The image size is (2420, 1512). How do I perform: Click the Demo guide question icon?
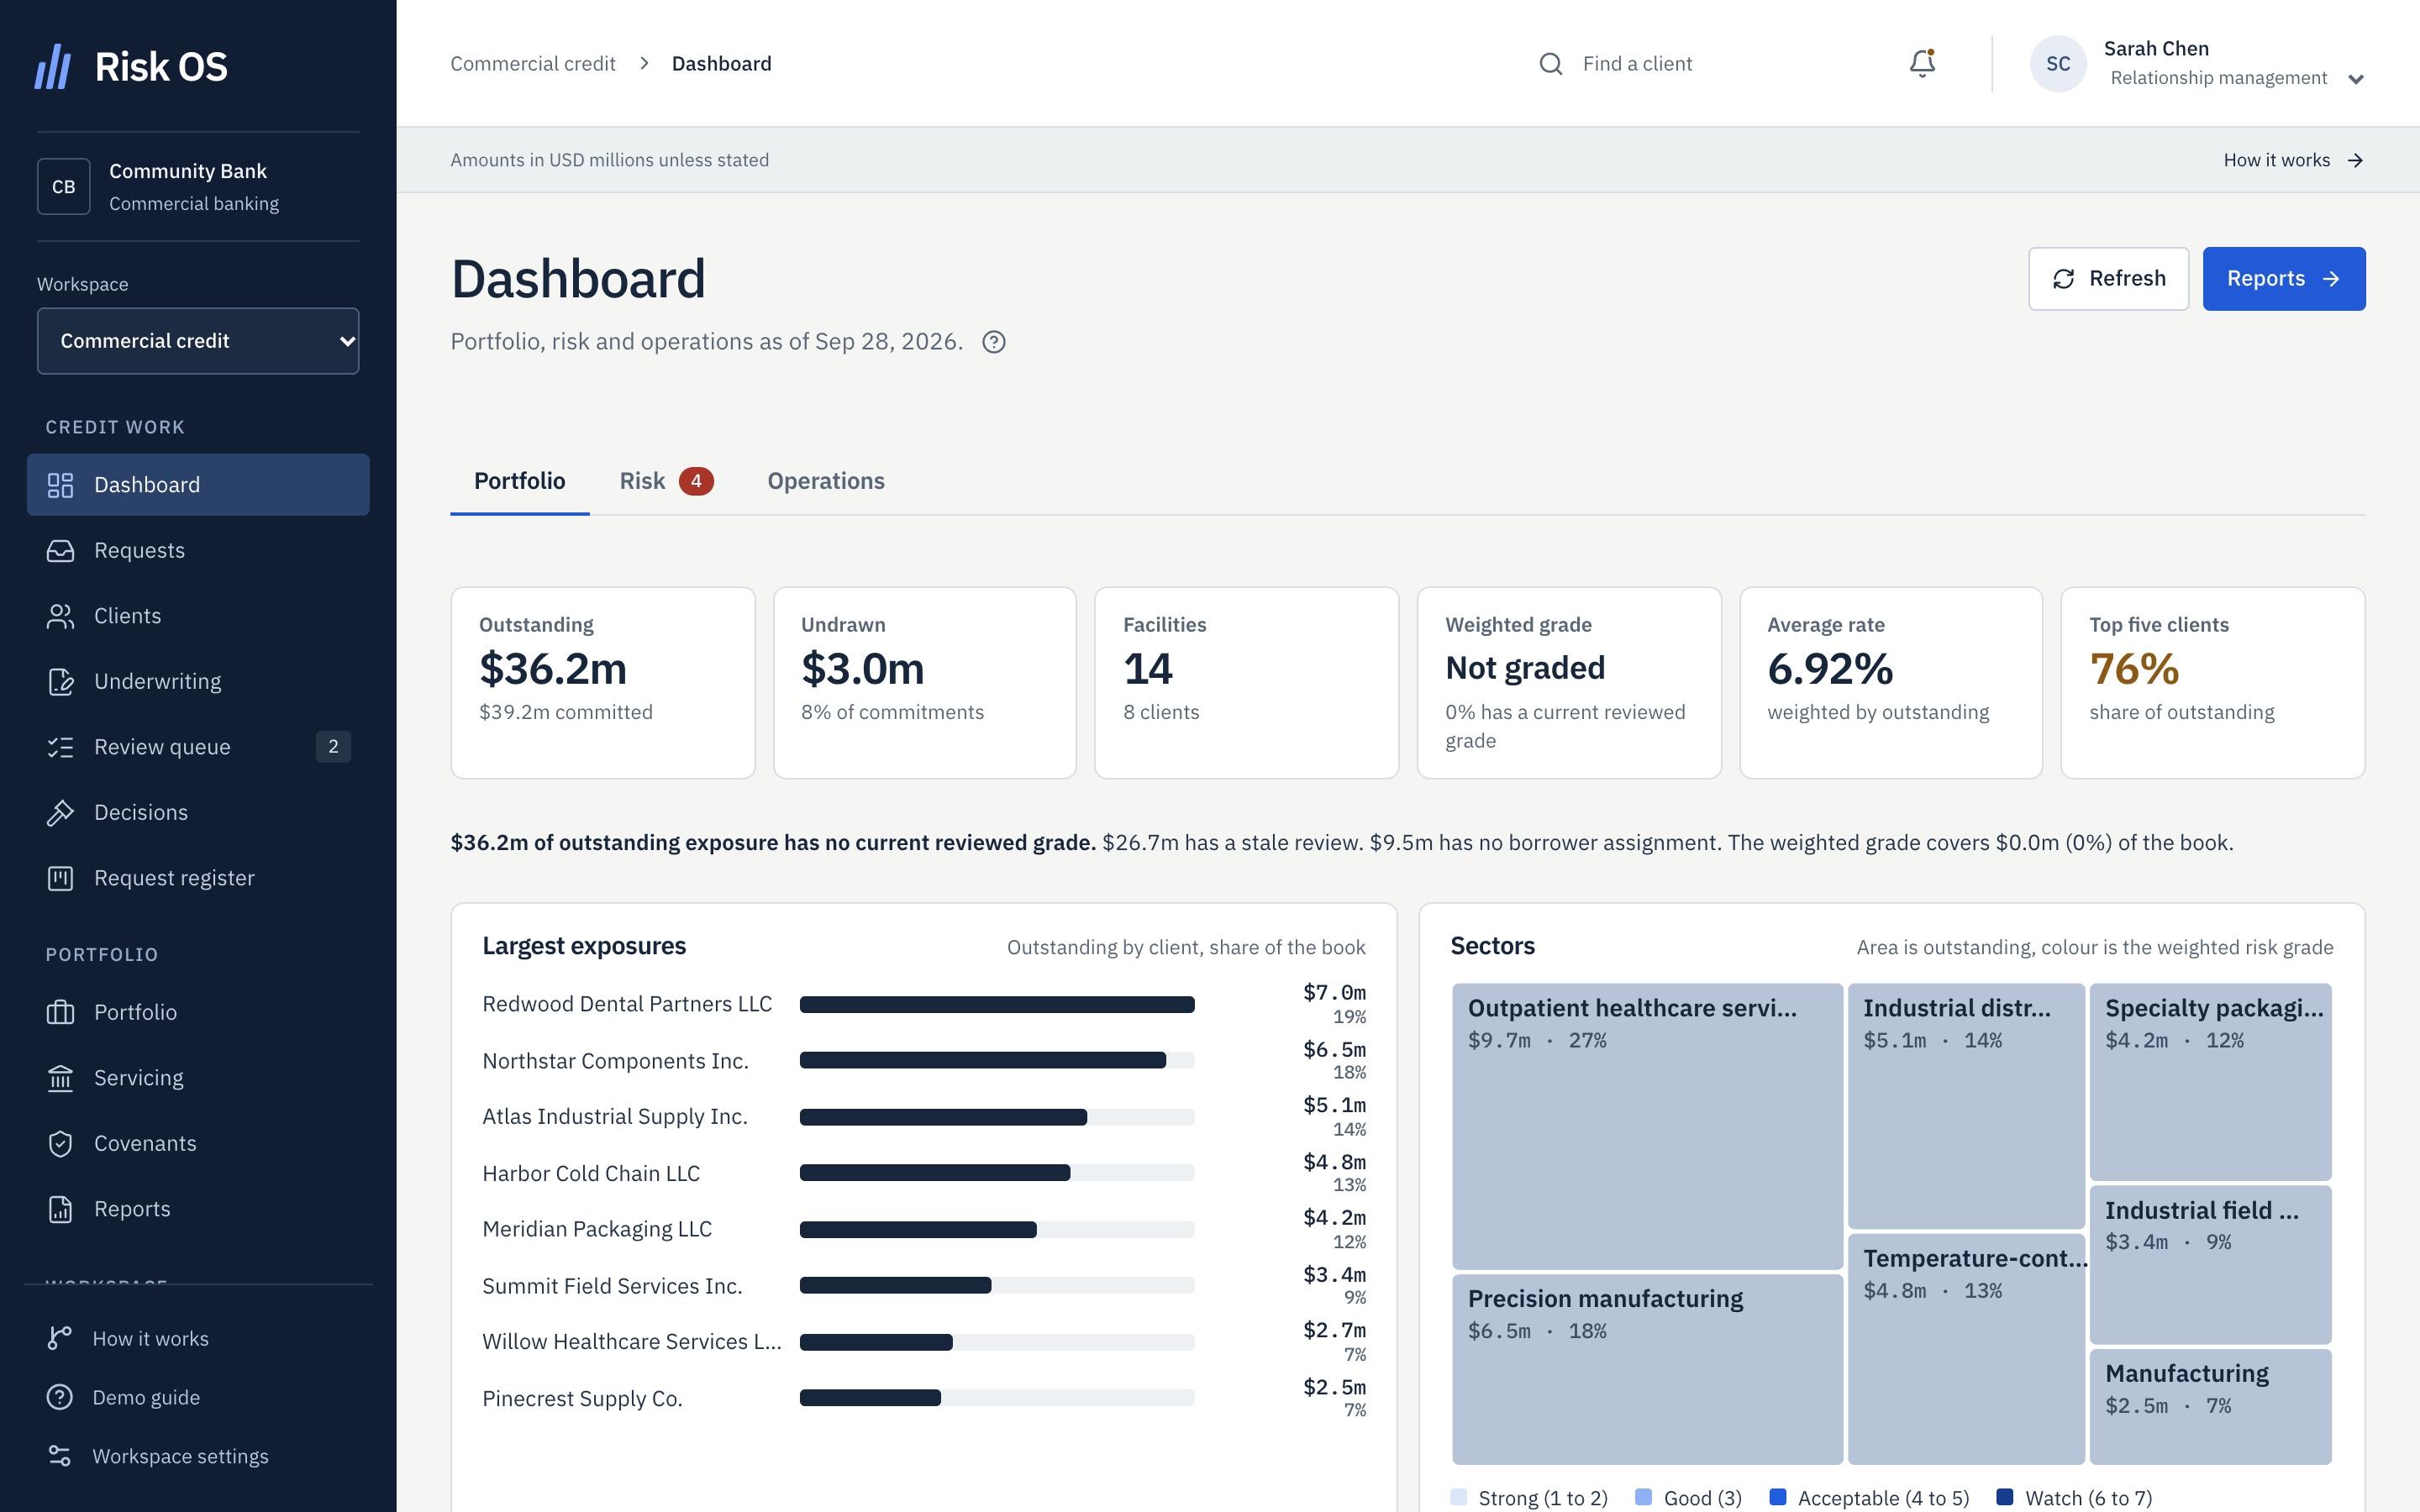click(x=60, y=1397)
